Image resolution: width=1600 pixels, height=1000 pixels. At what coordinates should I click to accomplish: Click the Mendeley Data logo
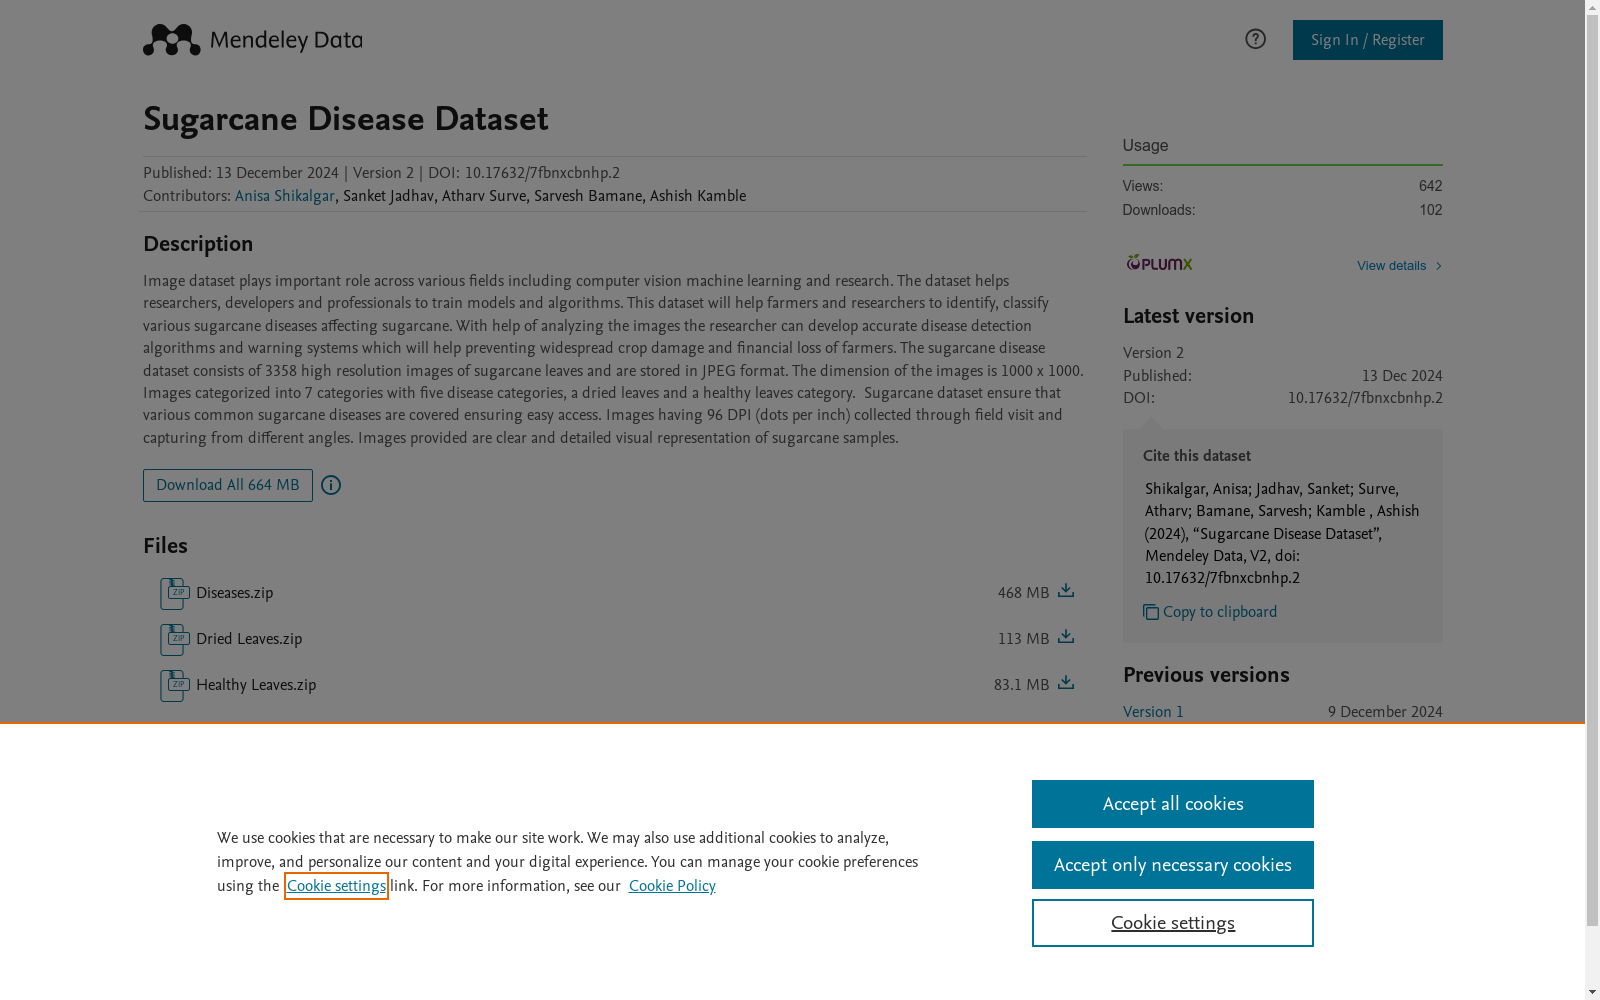pos(253,40)
